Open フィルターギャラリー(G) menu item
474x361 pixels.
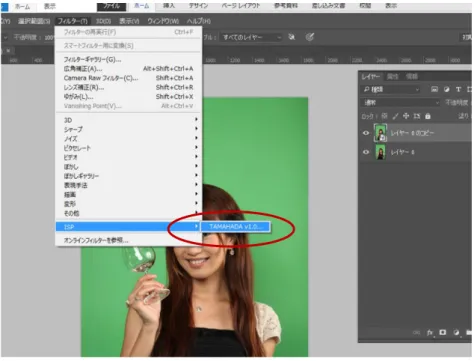[128, 59]
